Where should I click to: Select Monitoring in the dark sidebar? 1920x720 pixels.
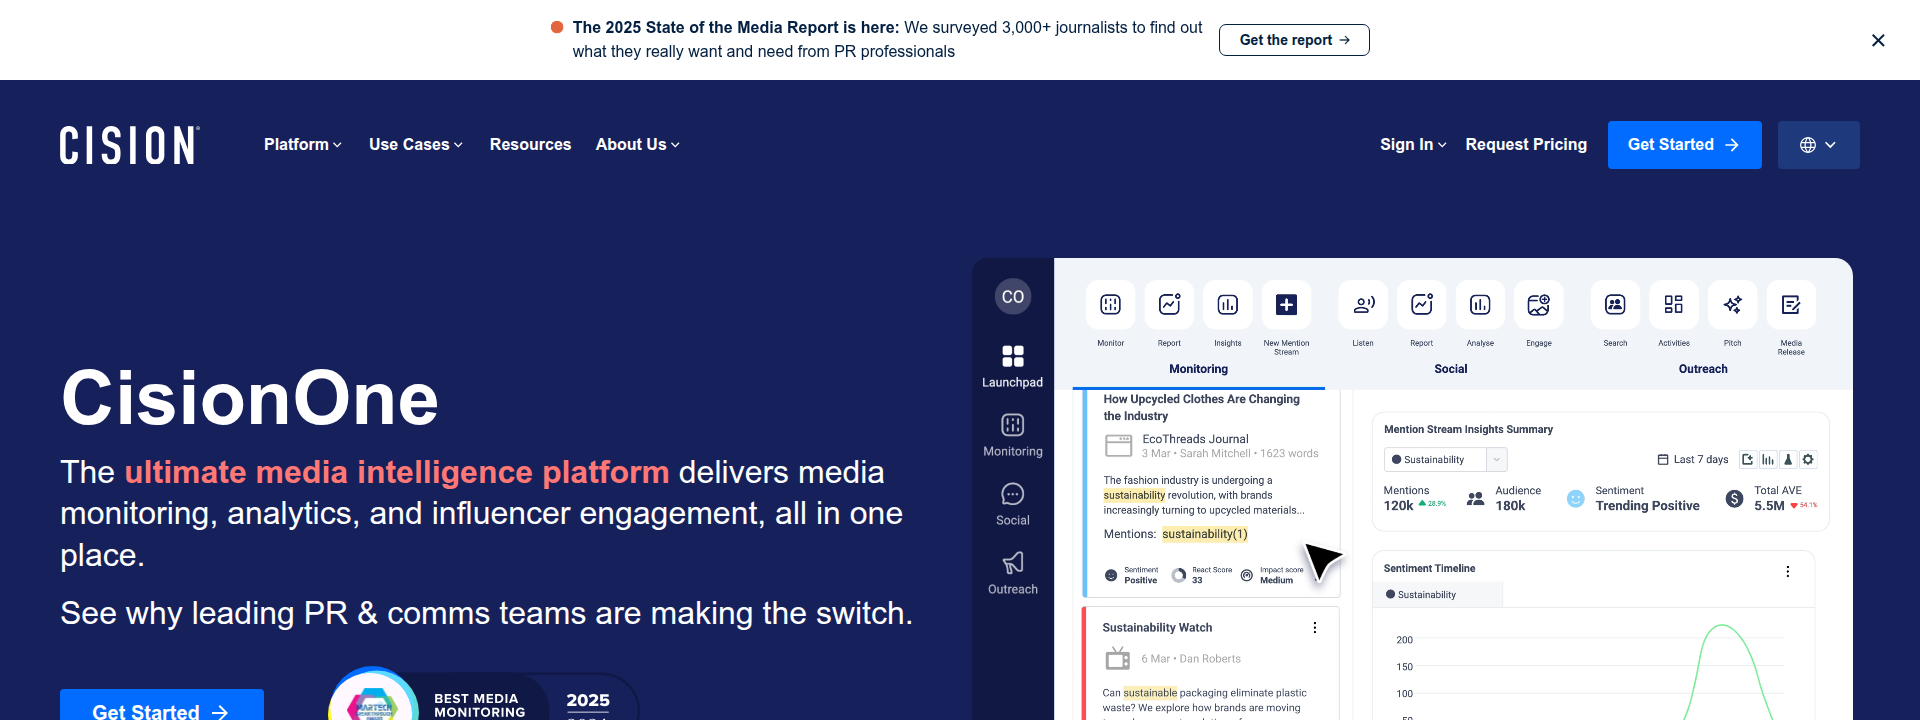click(1013, 435)
